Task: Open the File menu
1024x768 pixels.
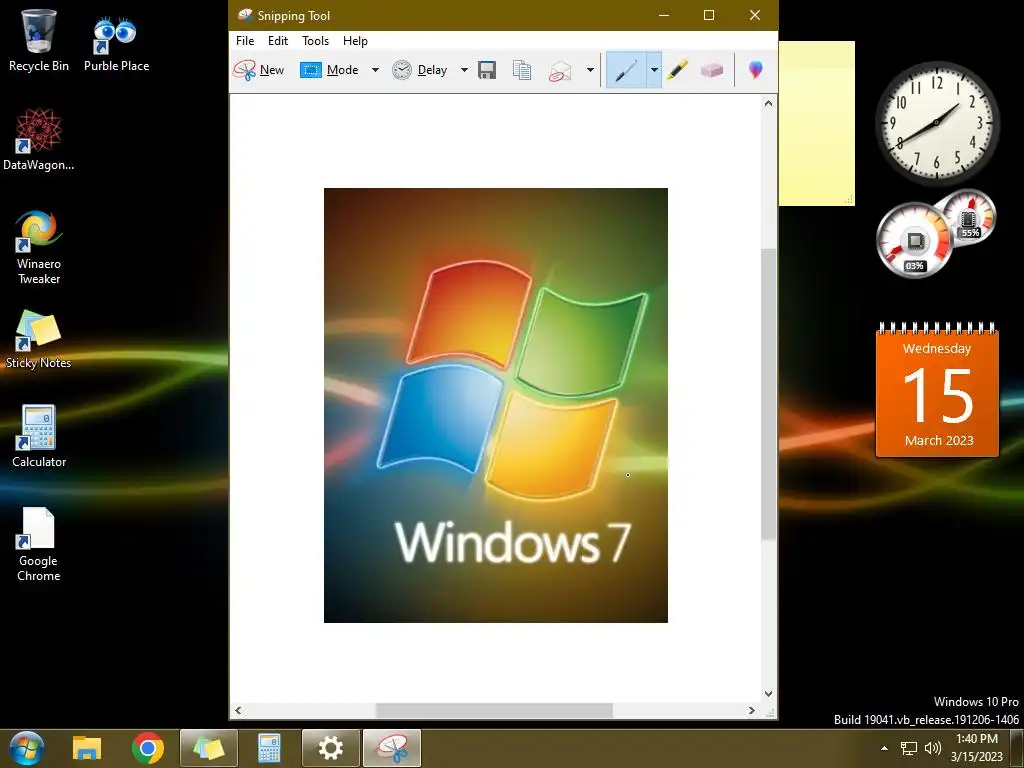Action: pos(245,40)
